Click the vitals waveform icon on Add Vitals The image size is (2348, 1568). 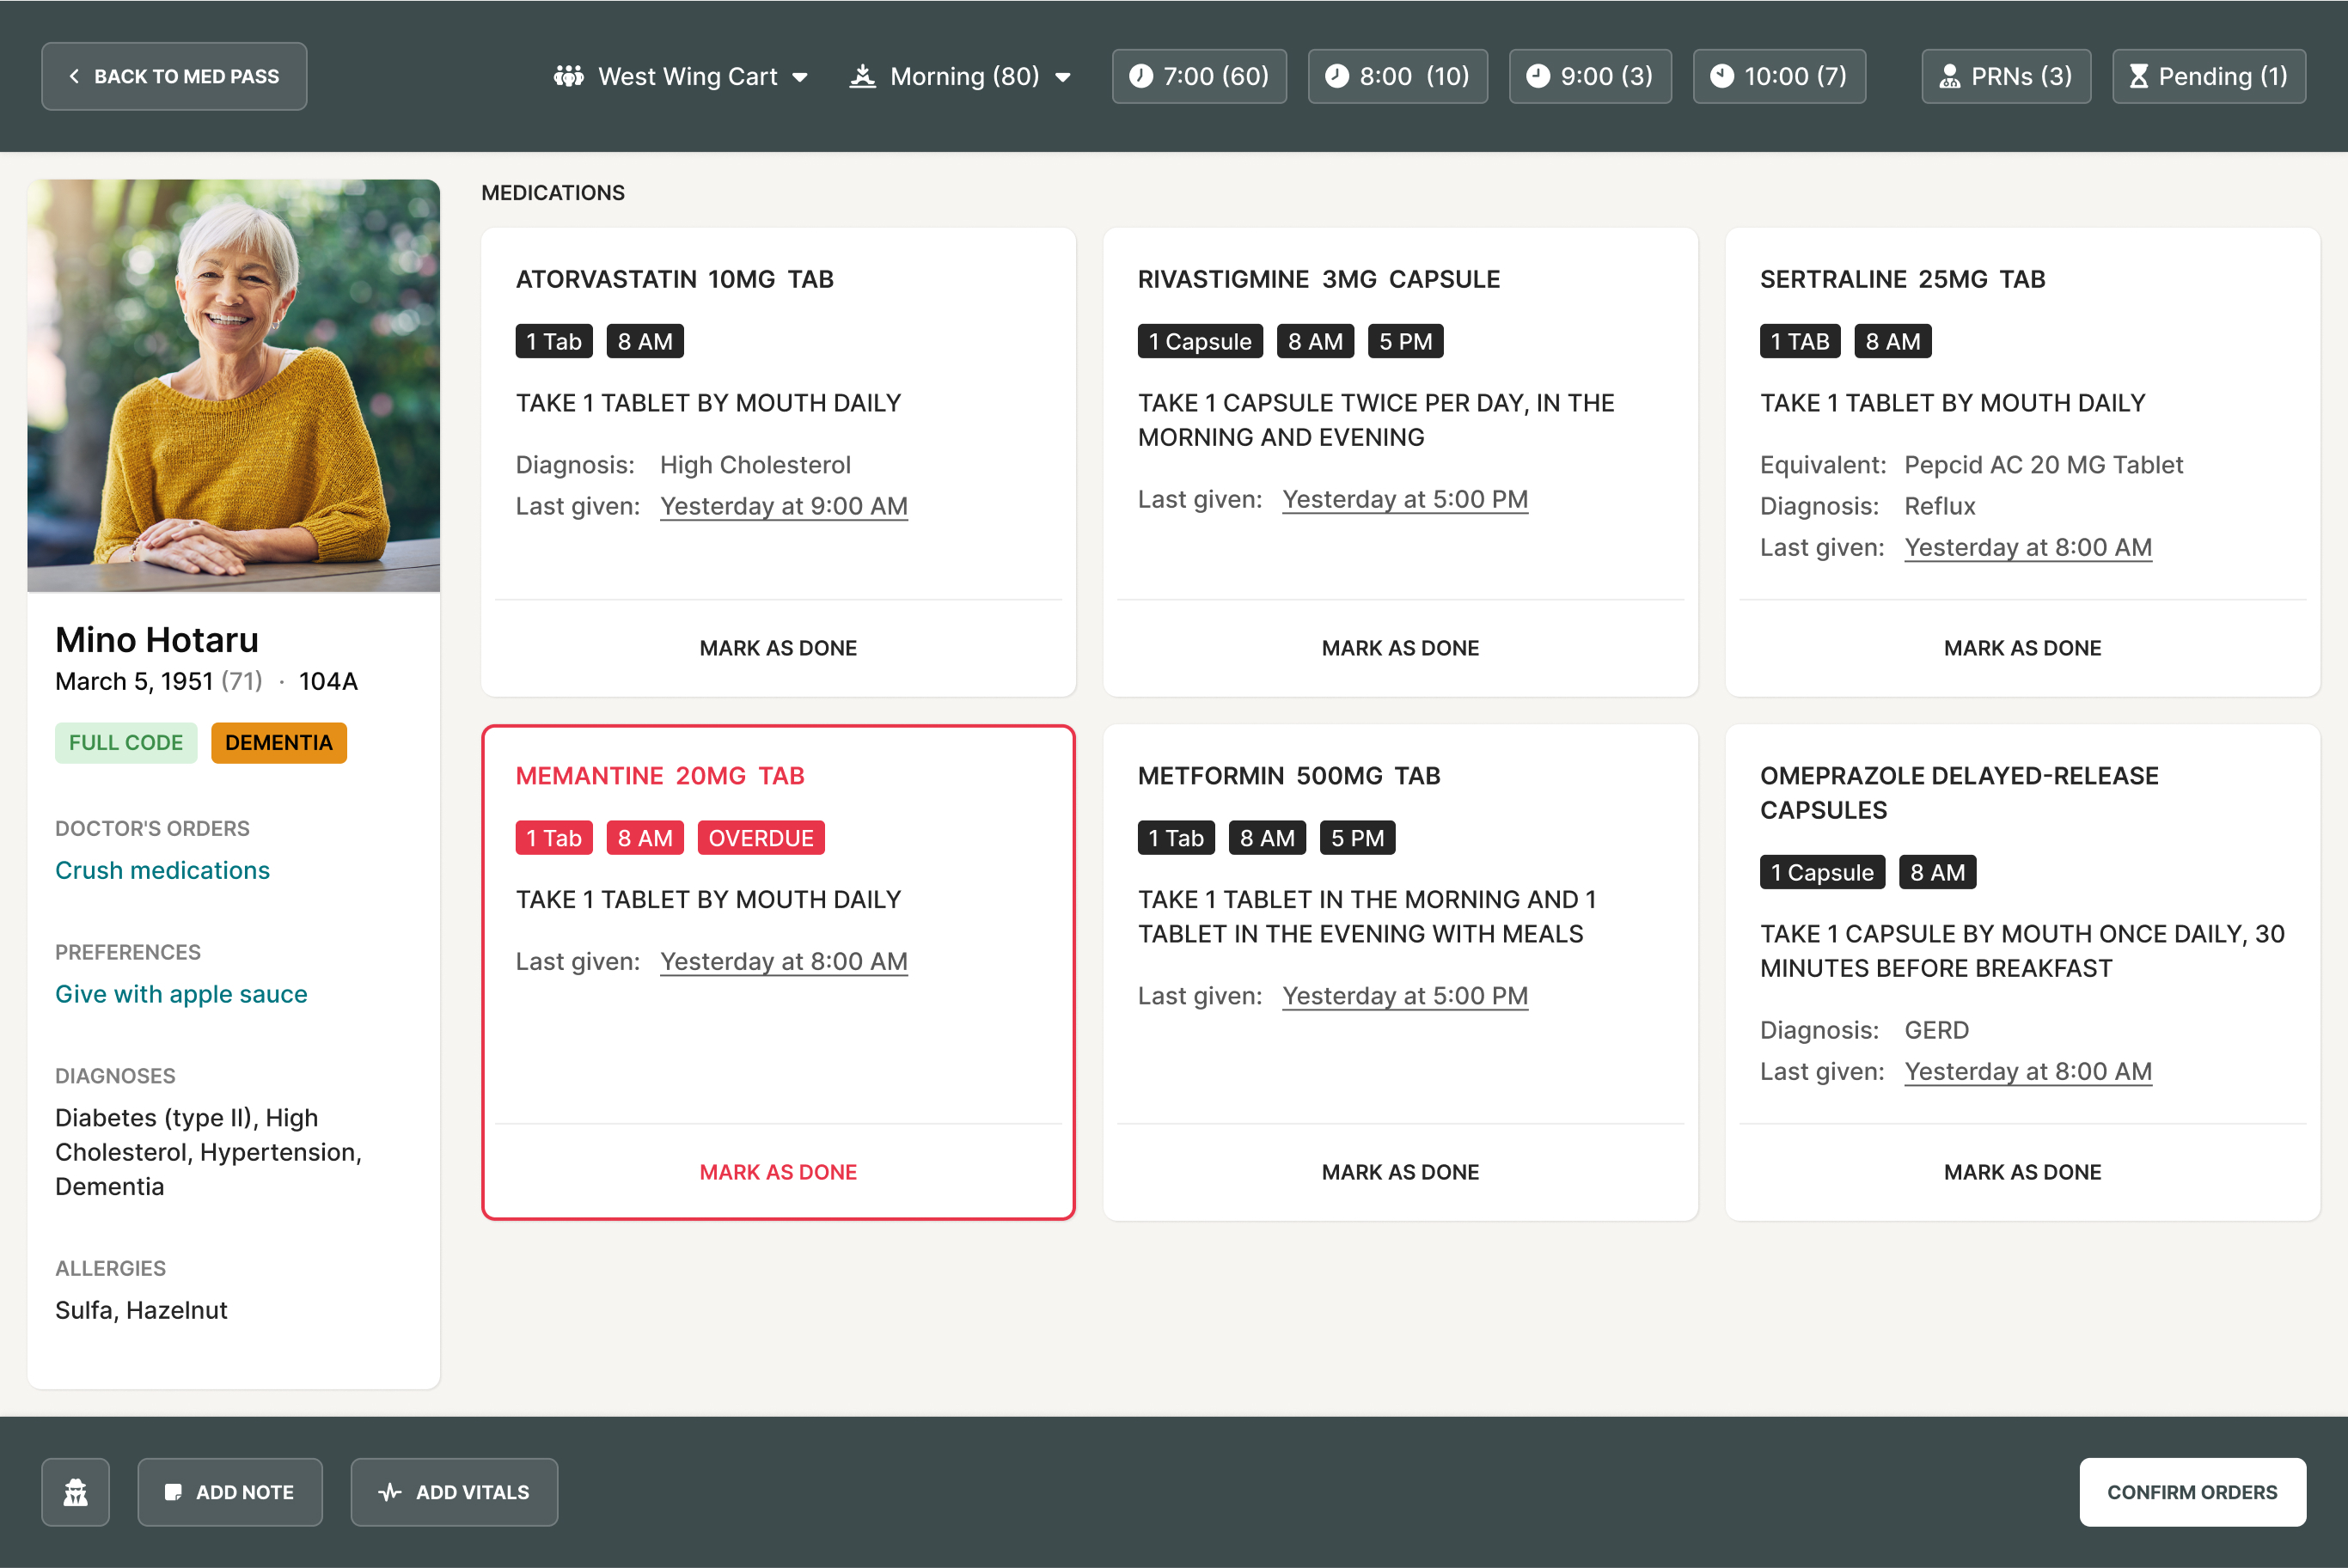coord(390,1491)
